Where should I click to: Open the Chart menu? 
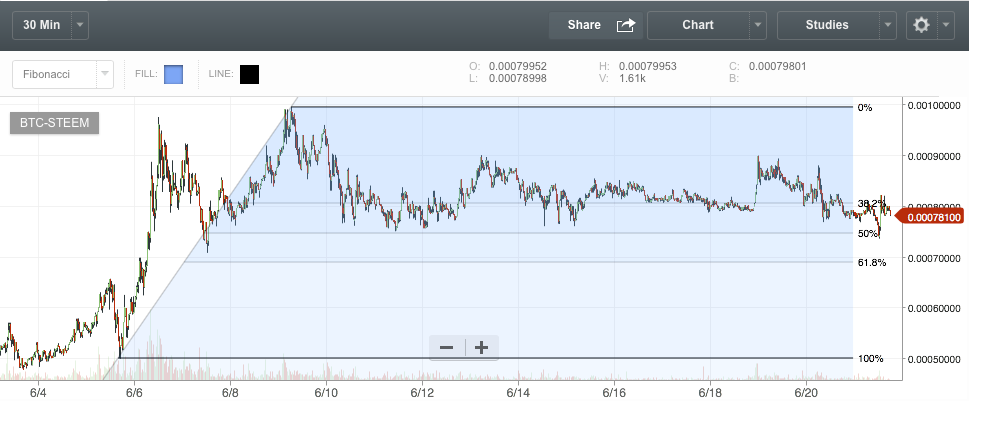point(698,25)
